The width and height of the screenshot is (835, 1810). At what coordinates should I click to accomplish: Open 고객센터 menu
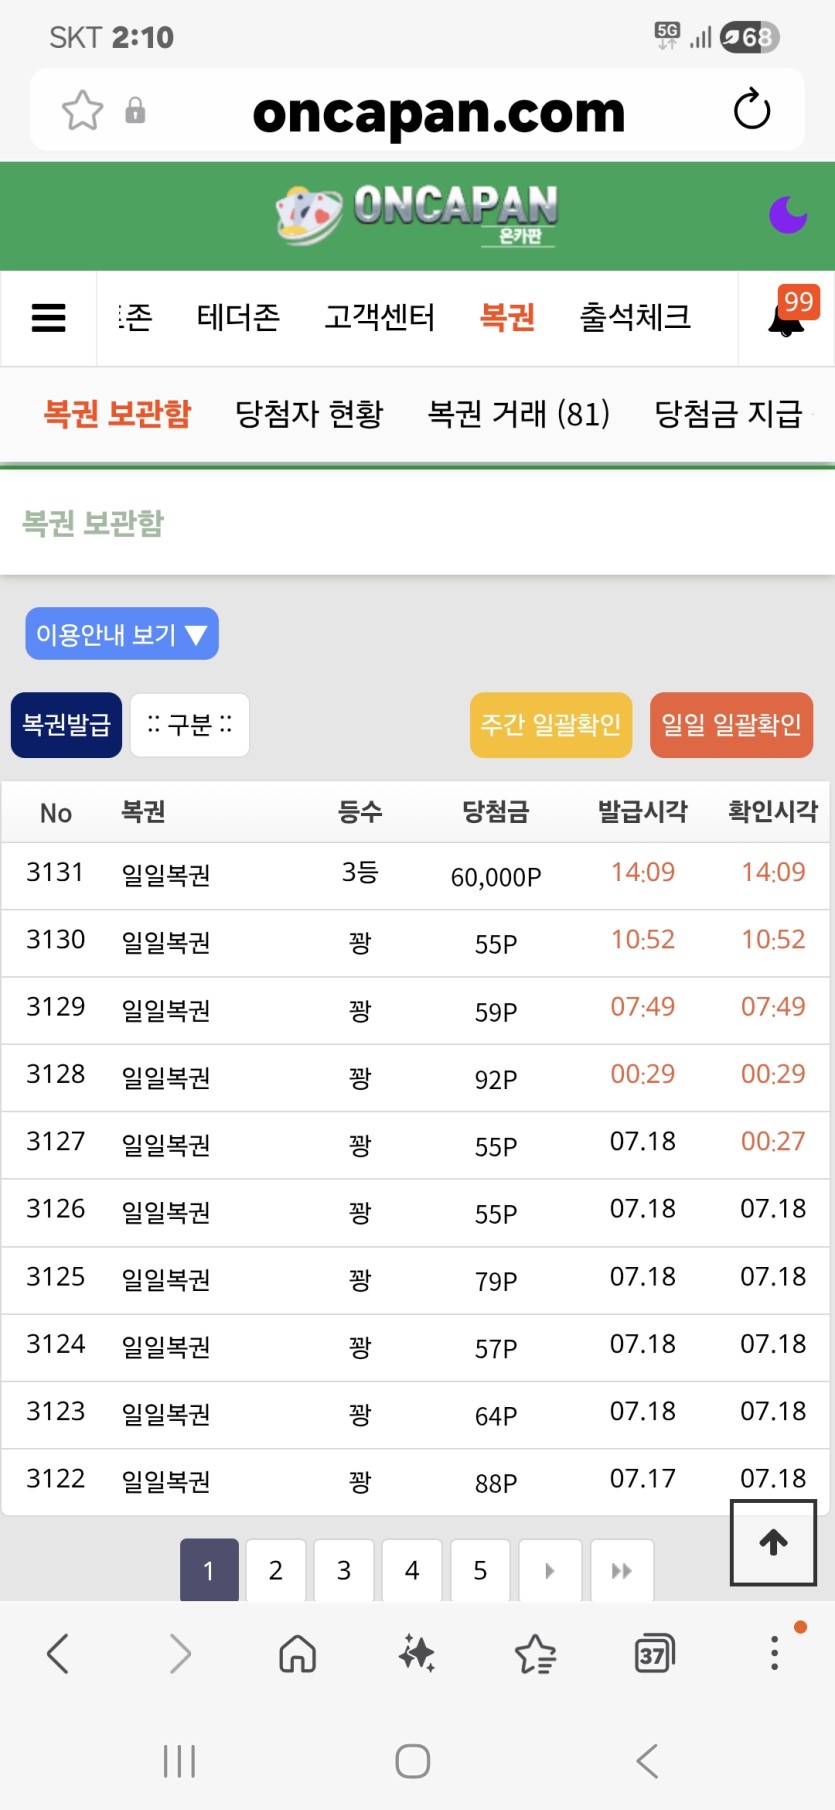click(379, 317)
